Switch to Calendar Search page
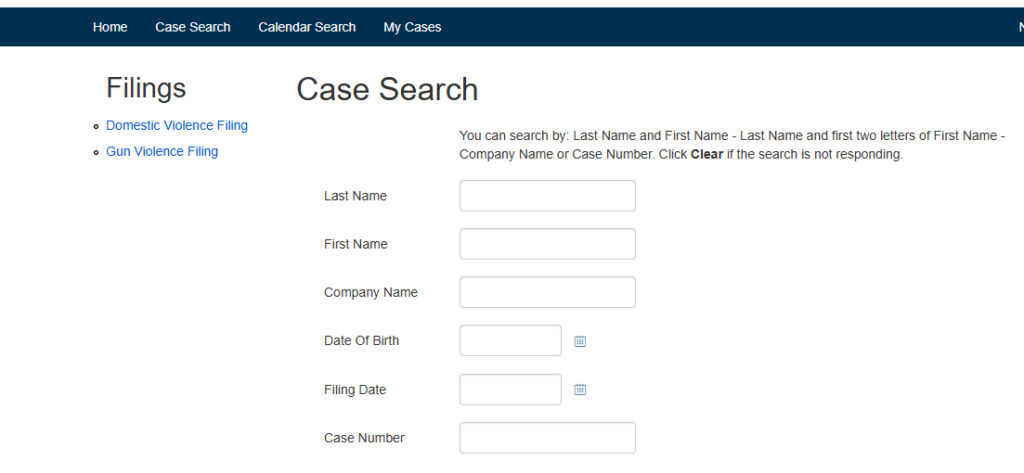This screenshot has width=1024, height=473. (307, 27)
